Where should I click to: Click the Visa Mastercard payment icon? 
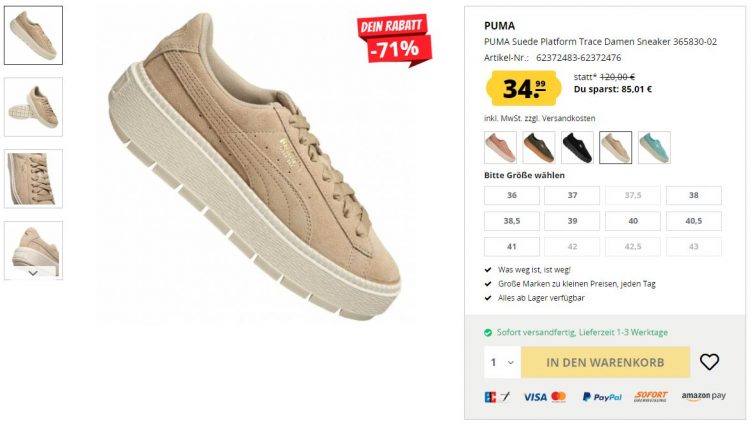pos(545,397)
